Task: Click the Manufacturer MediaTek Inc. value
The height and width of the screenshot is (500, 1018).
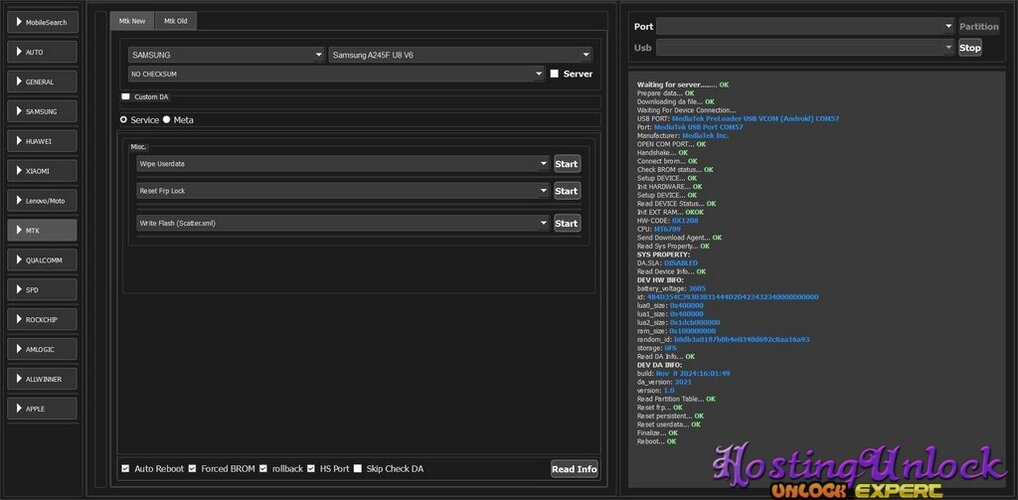Action: tap(705, 136)
